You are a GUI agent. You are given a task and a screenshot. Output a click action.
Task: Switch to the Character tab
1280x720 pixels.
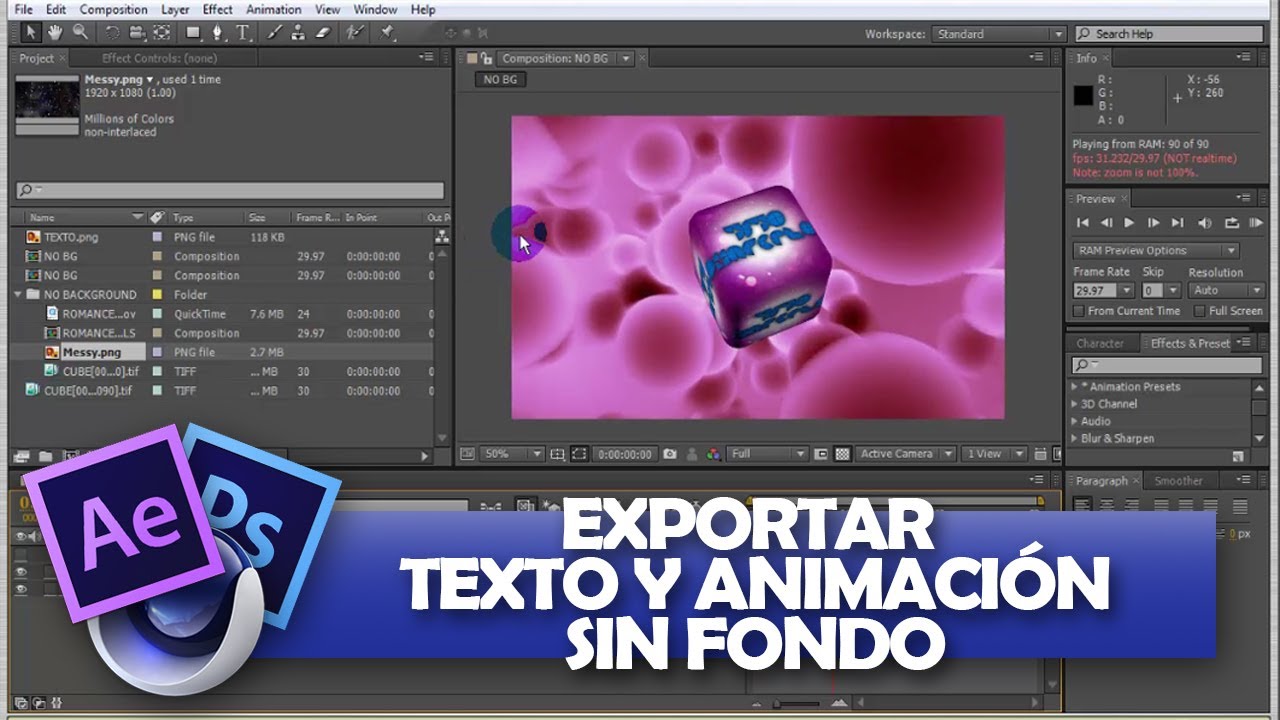point(1100,344)
